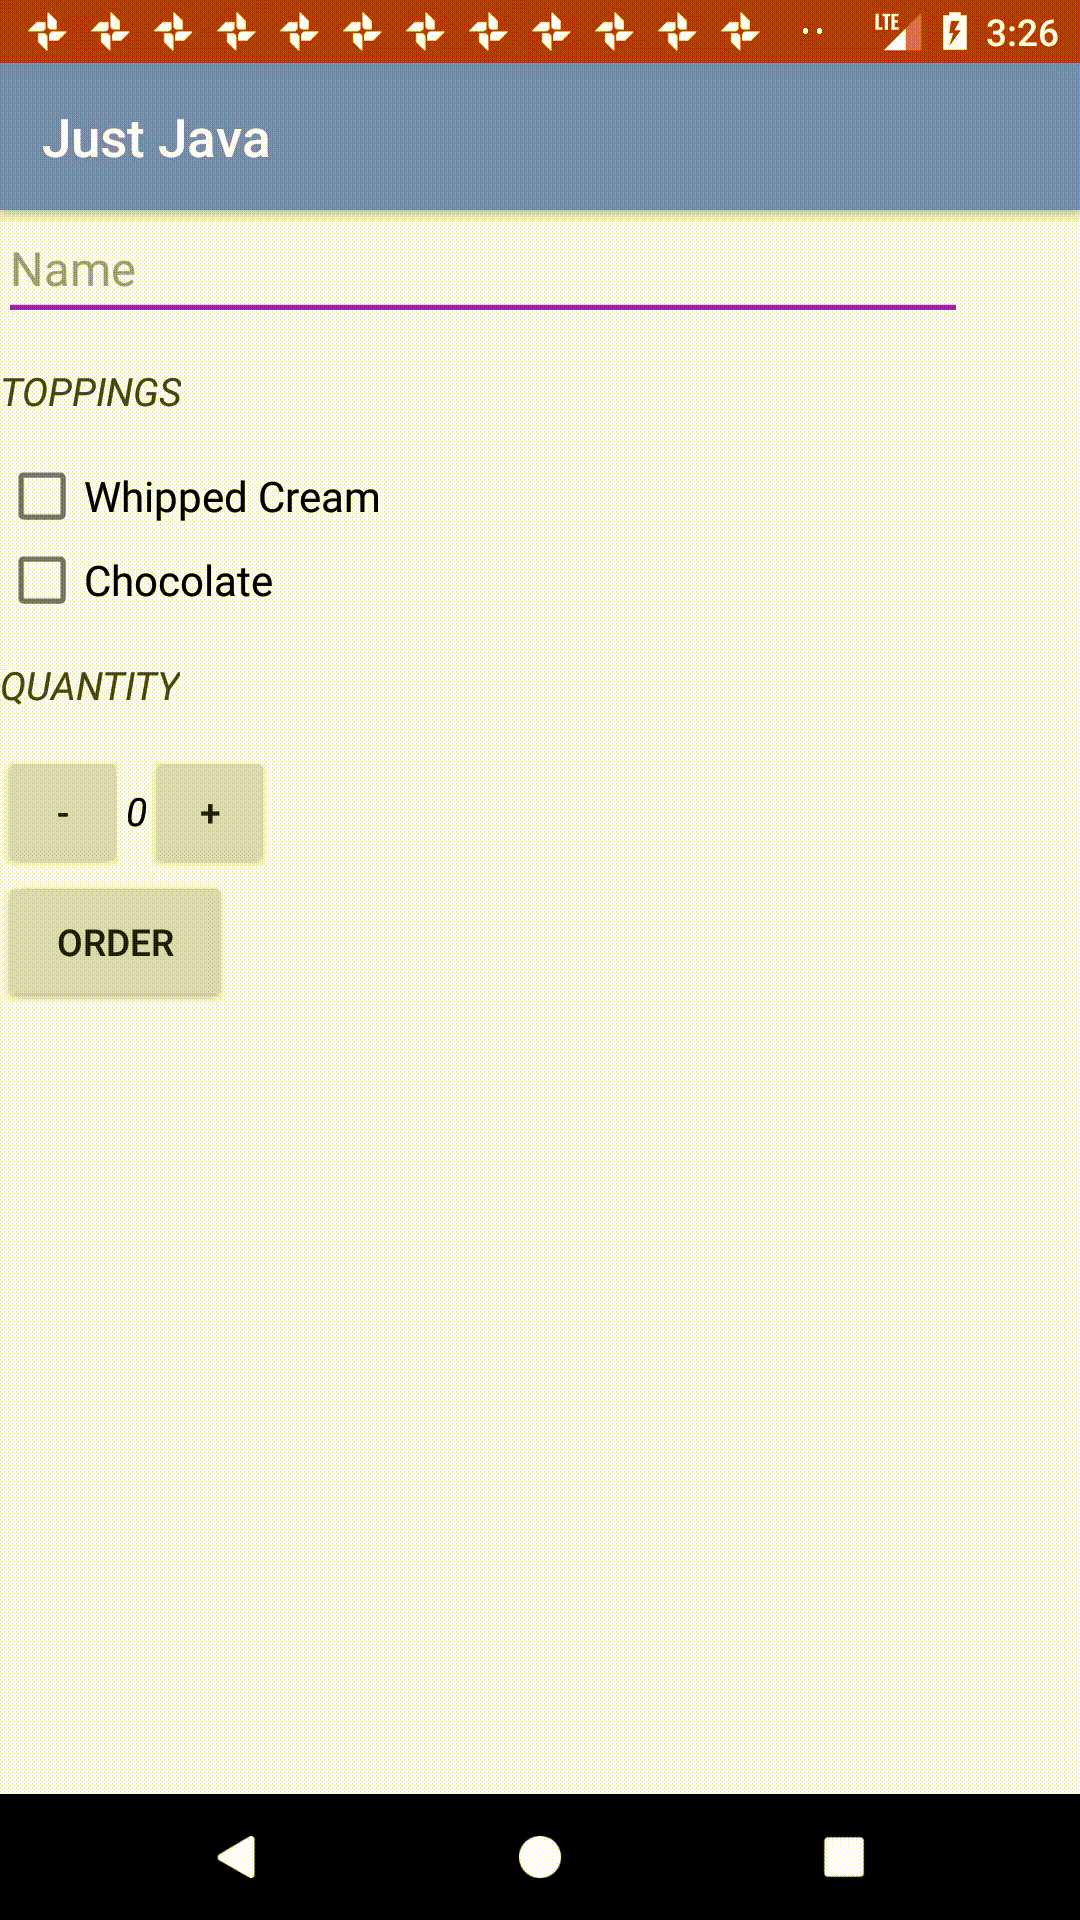Tap the QUANTITY section heading

click(90, 687)
